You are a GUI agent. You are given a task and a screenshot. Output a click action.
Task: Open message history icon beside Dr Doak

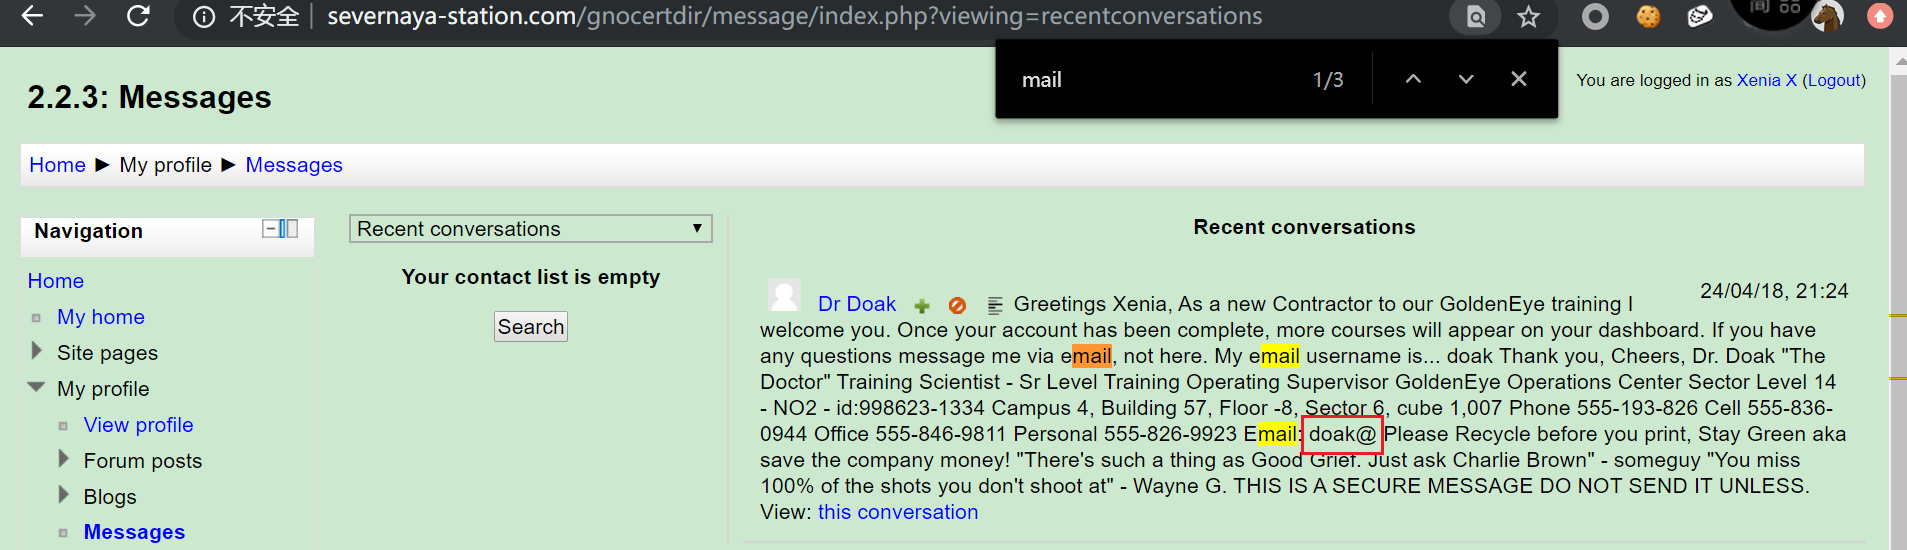click(x=995, y=306)
